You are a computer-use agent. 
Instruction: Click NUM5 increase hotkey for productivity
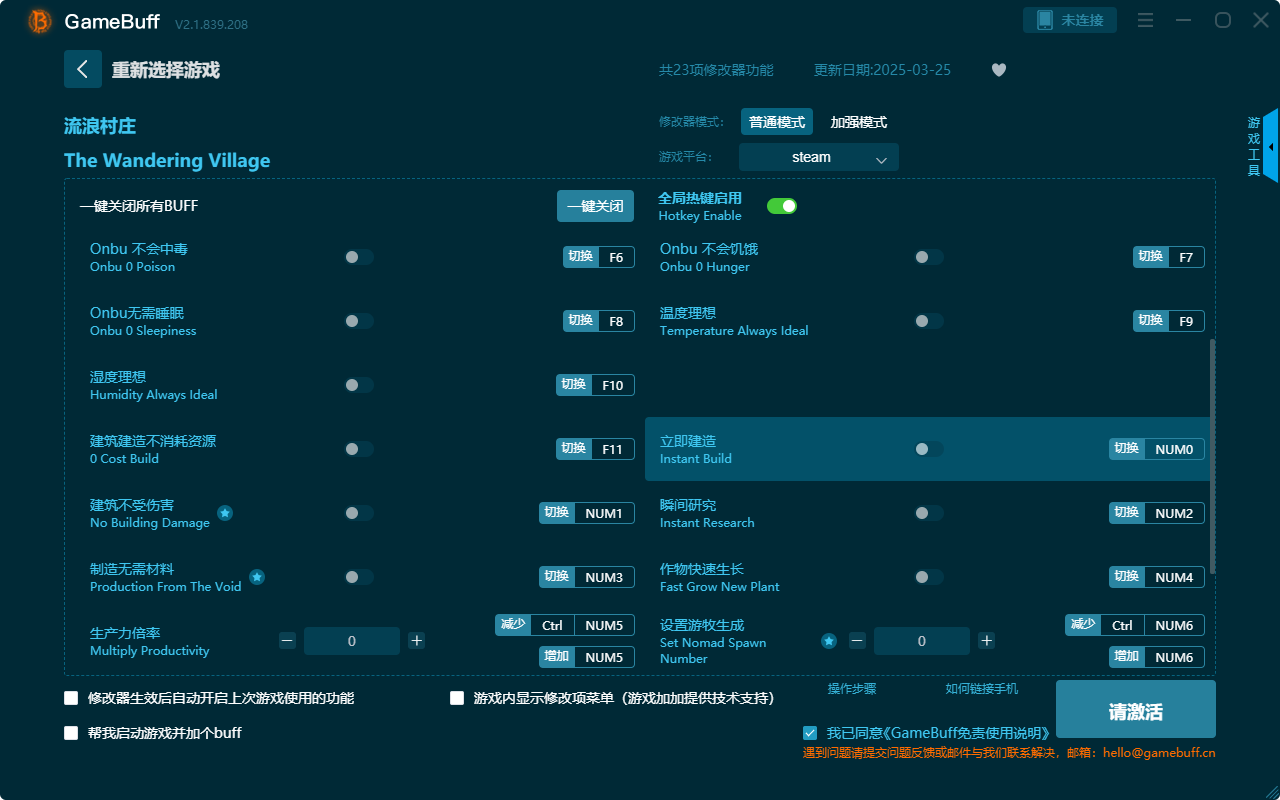tap(587, 657)
